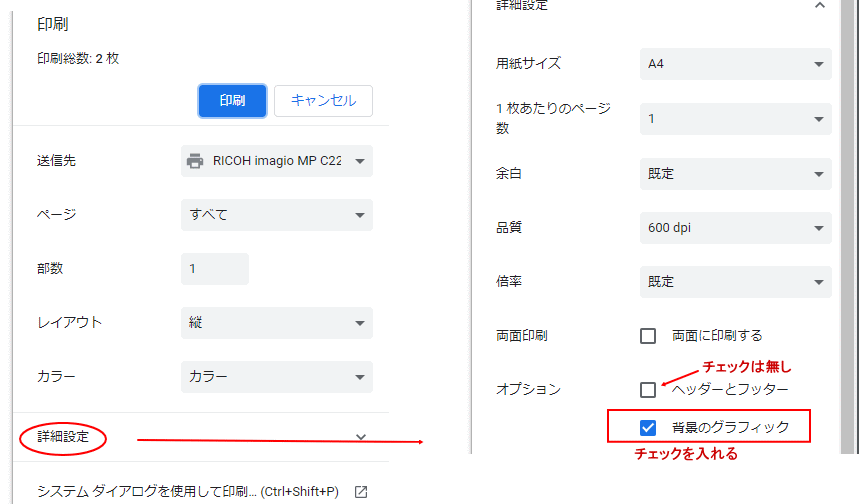
Task: Collapse 詳細設定 with the up chevron
Action: click(x=820, y=6)
